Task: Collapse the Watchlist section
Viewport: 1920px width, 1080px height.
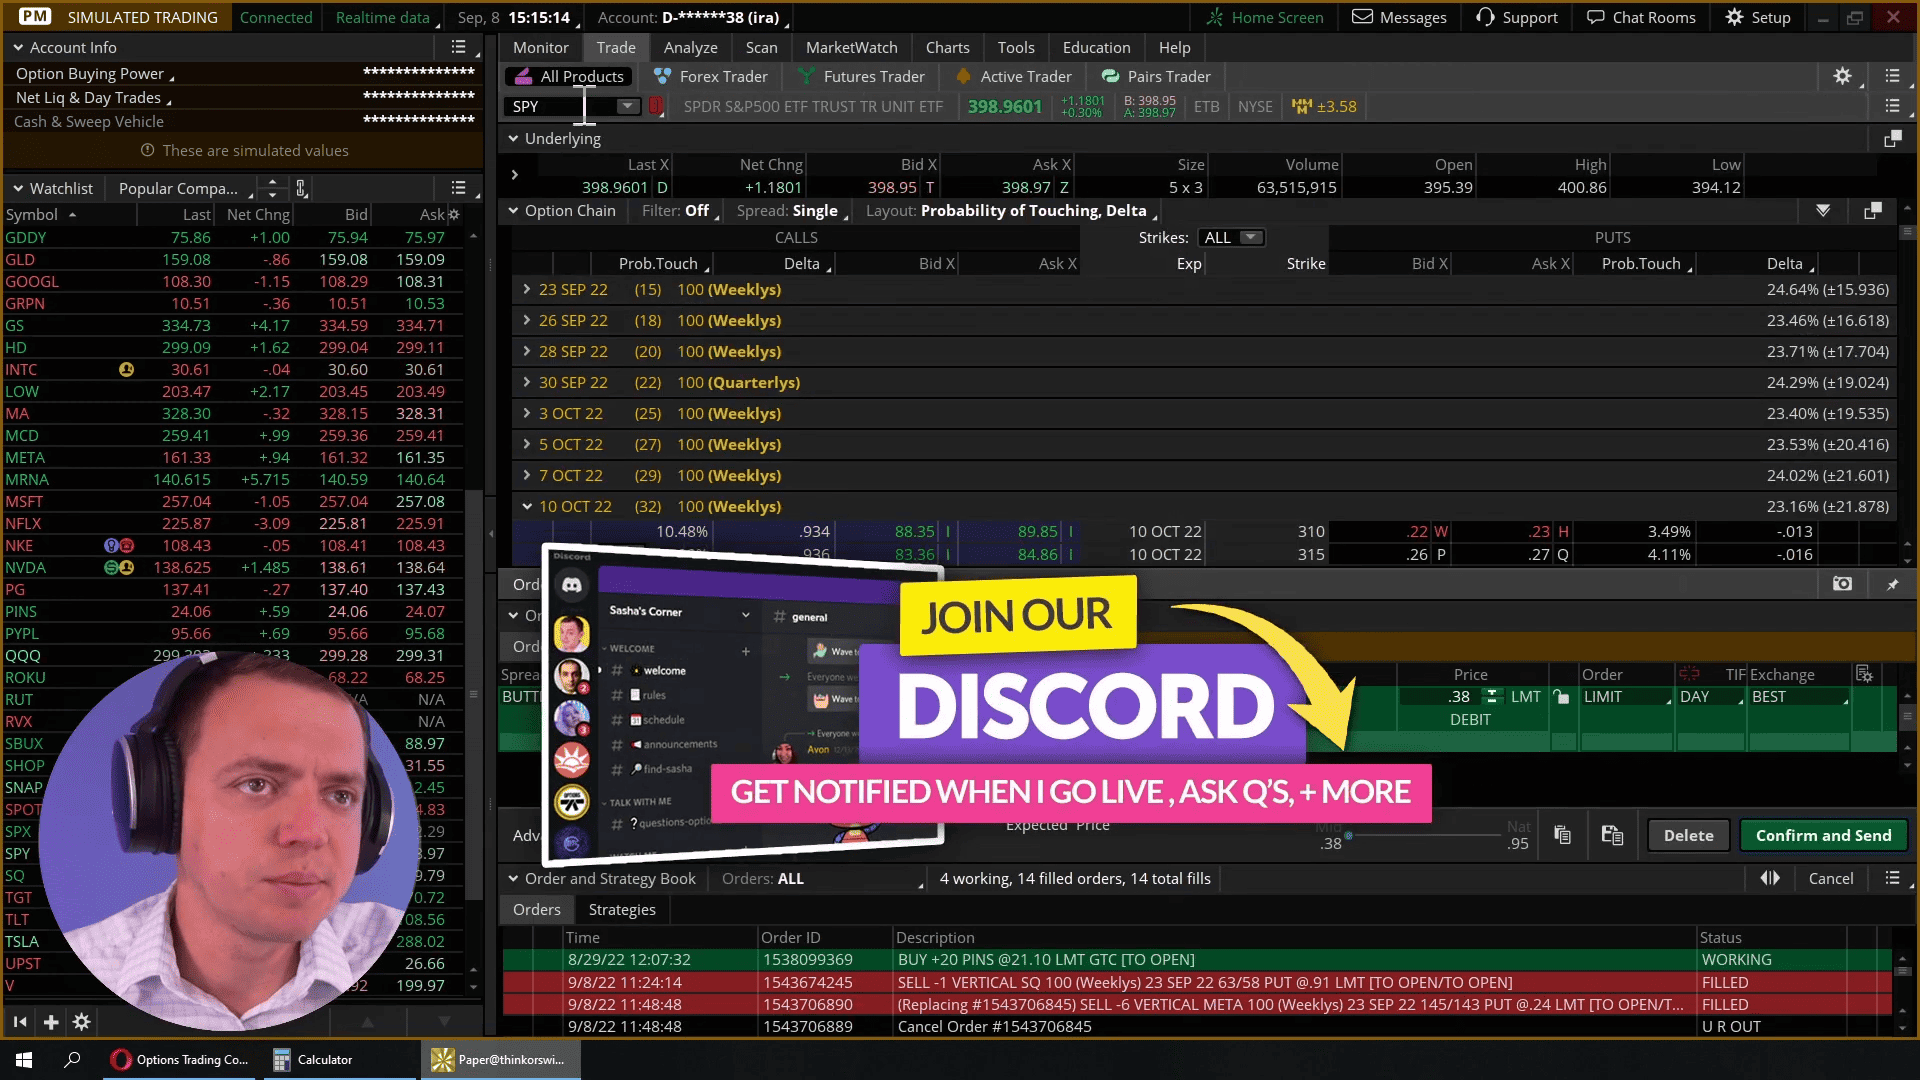Action: 18,188
